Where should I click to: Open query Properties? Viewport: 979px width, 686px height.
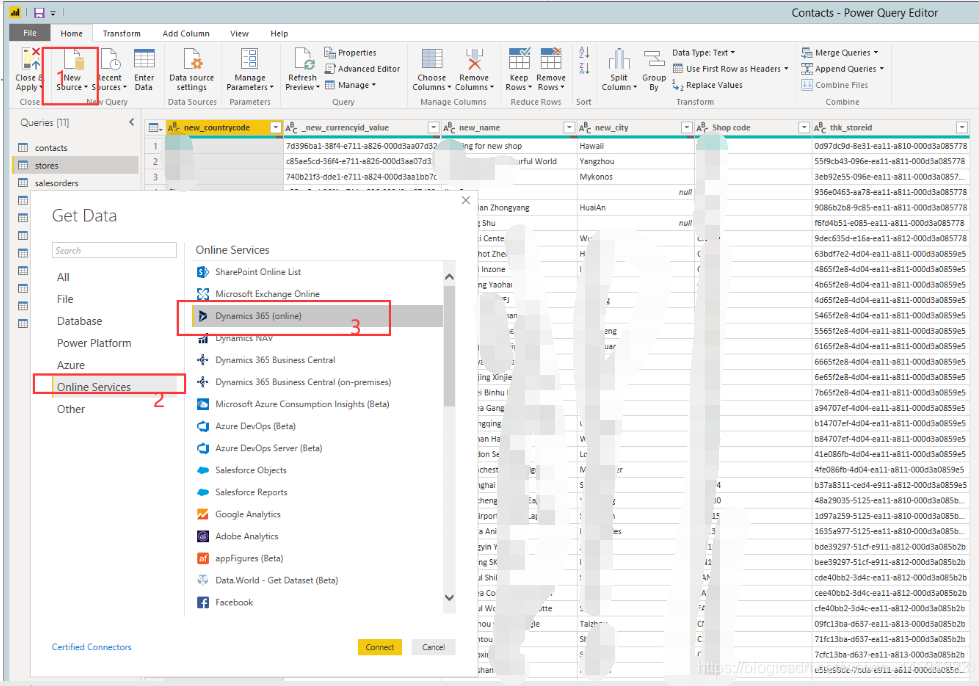pos(350,52)
